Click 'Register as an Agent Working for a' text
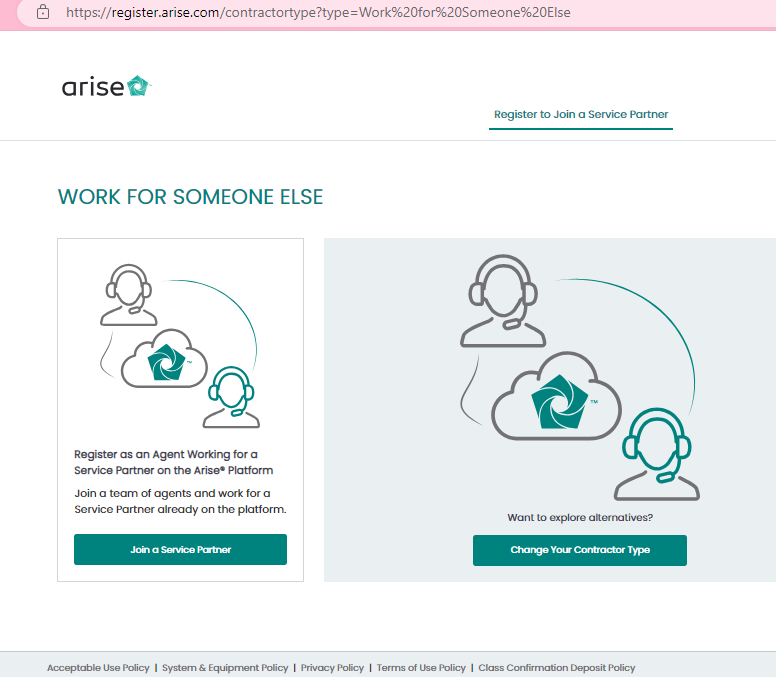The height and width of the screenshot is (677, 776). (166, 454)
